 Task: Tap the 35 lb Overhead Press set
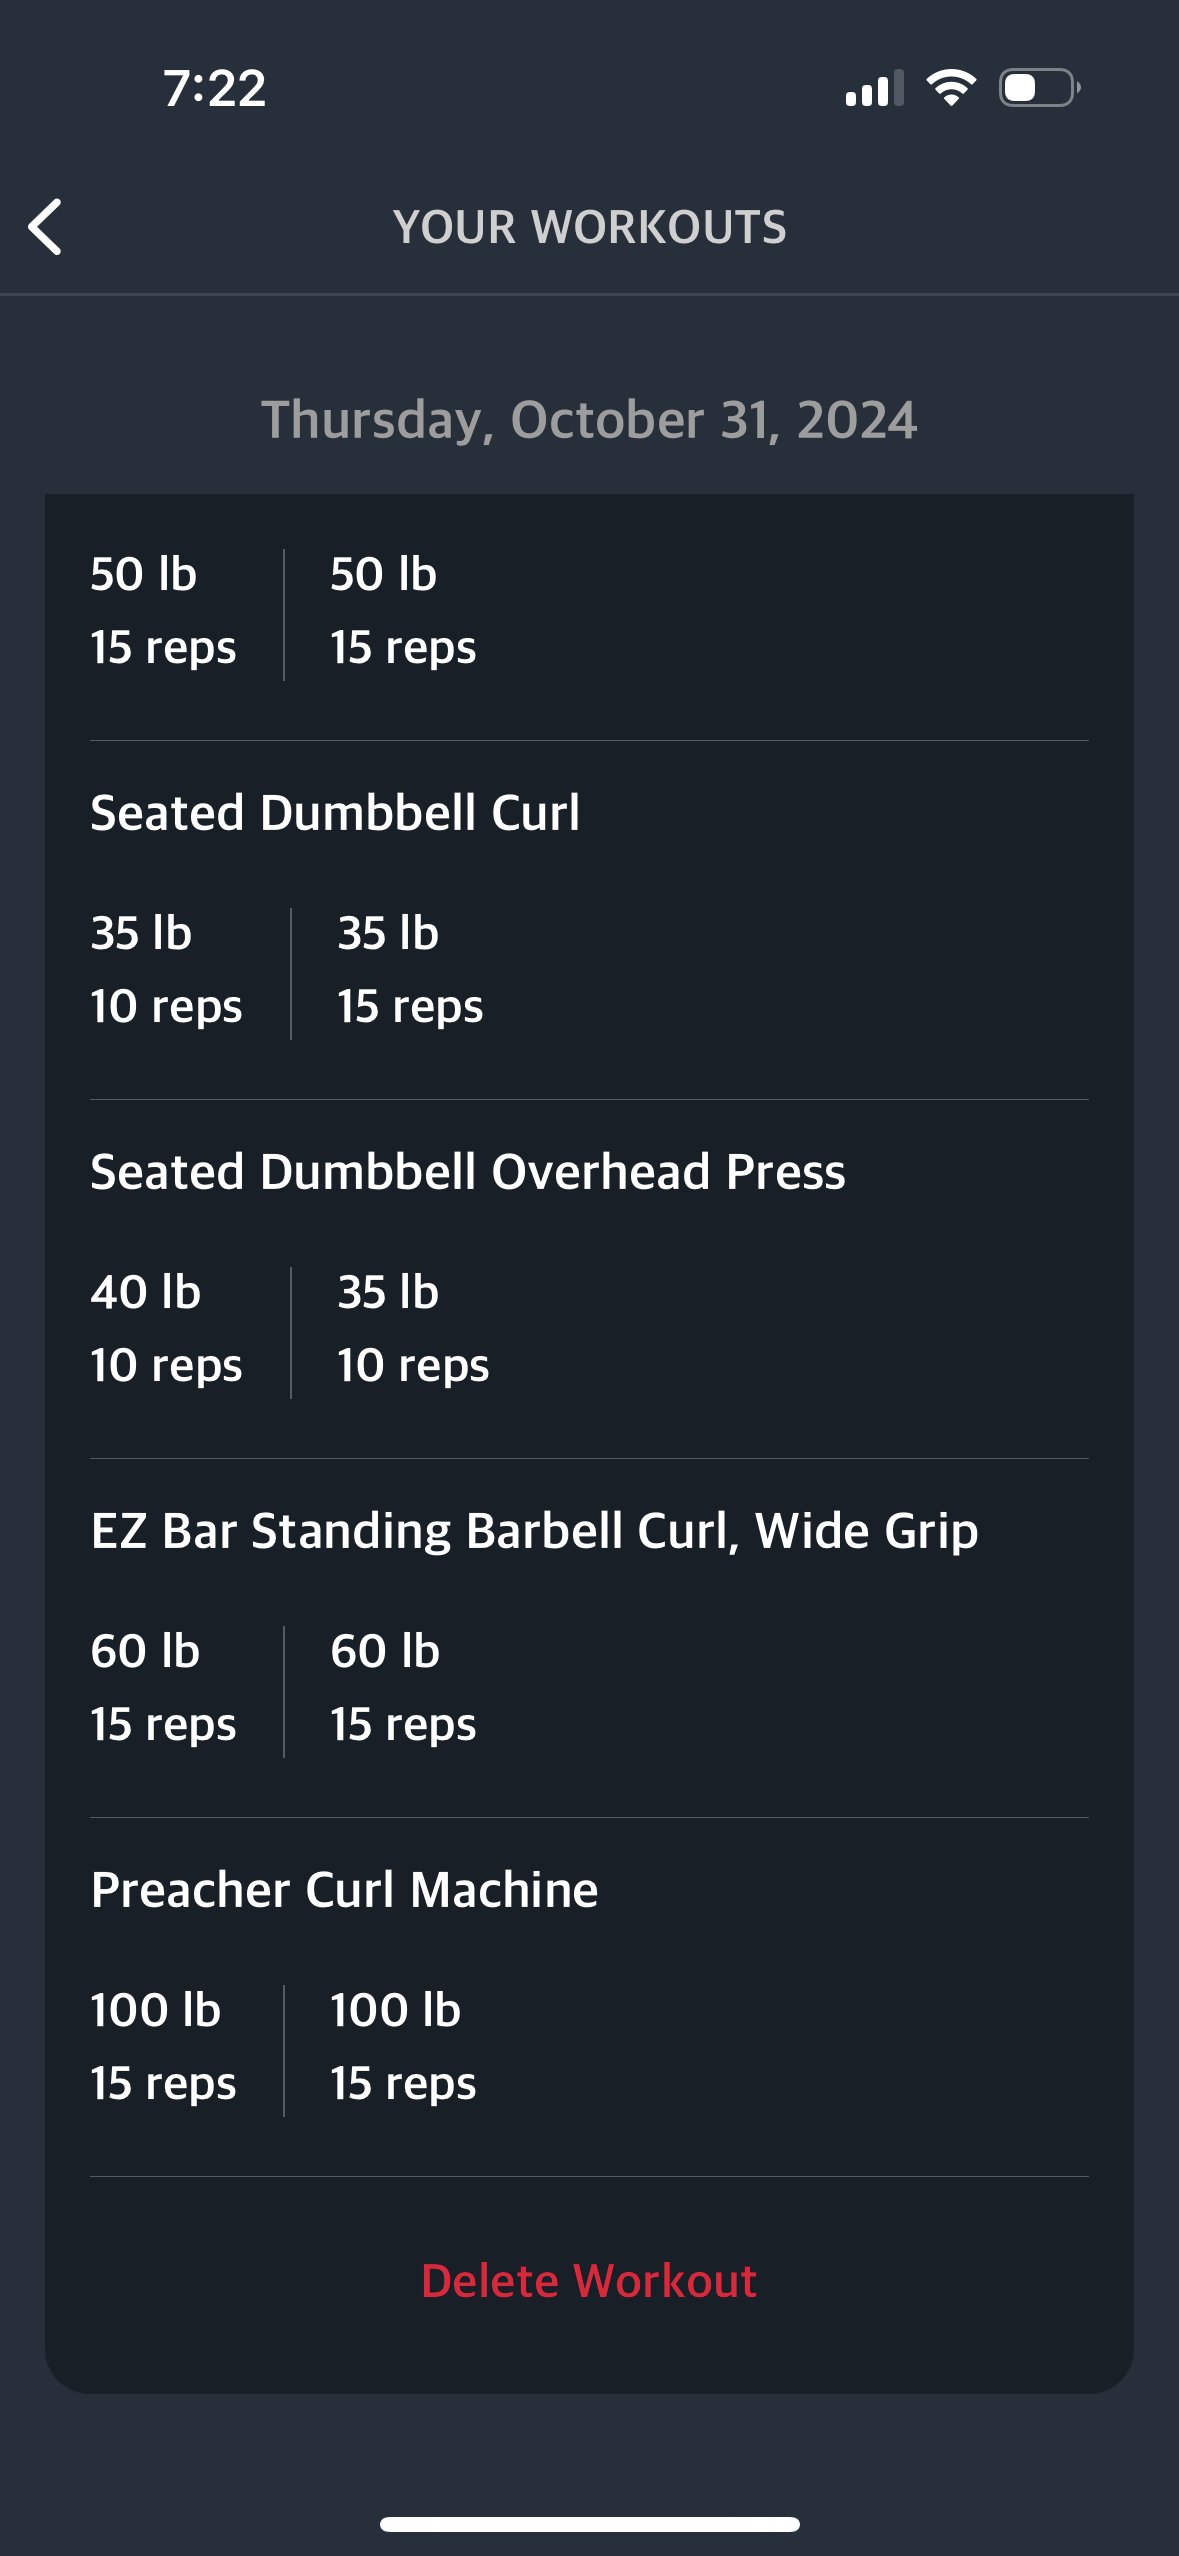pyautogui.click(x=413, y=1328)
